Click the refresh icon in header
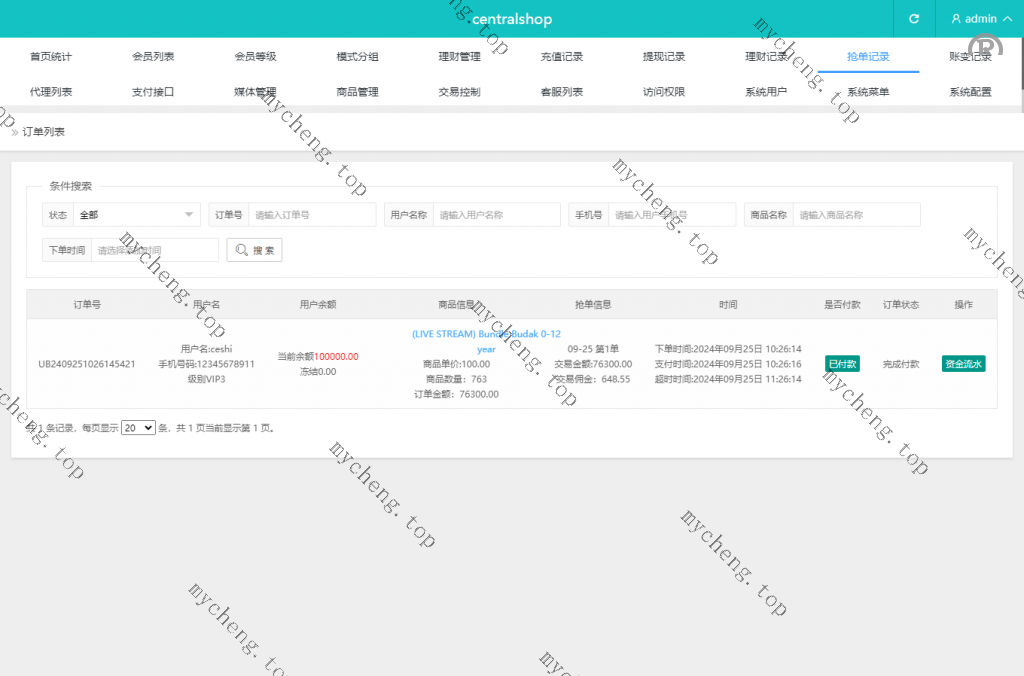Image resolution: width=1024 pixels, height=676 pixels. [913, 19]
